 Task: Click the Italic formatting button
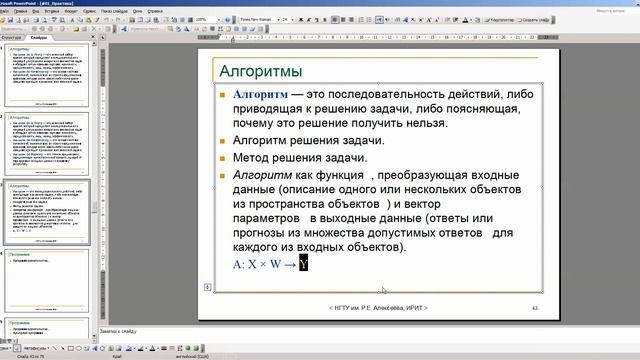coord(309,20)
